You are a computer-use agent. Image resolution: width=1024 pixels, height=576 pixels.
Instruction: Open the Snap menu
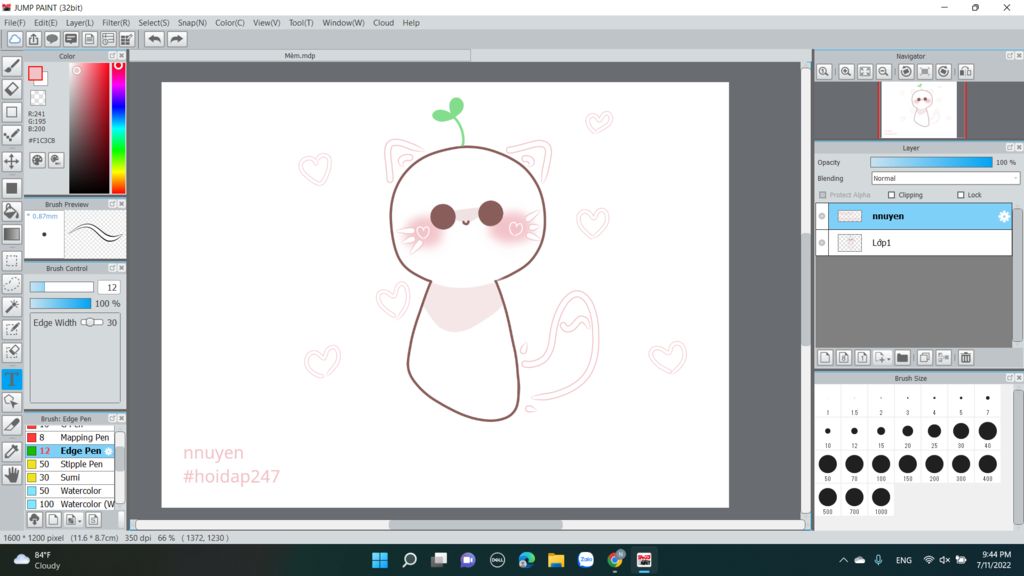coord(192,23)
